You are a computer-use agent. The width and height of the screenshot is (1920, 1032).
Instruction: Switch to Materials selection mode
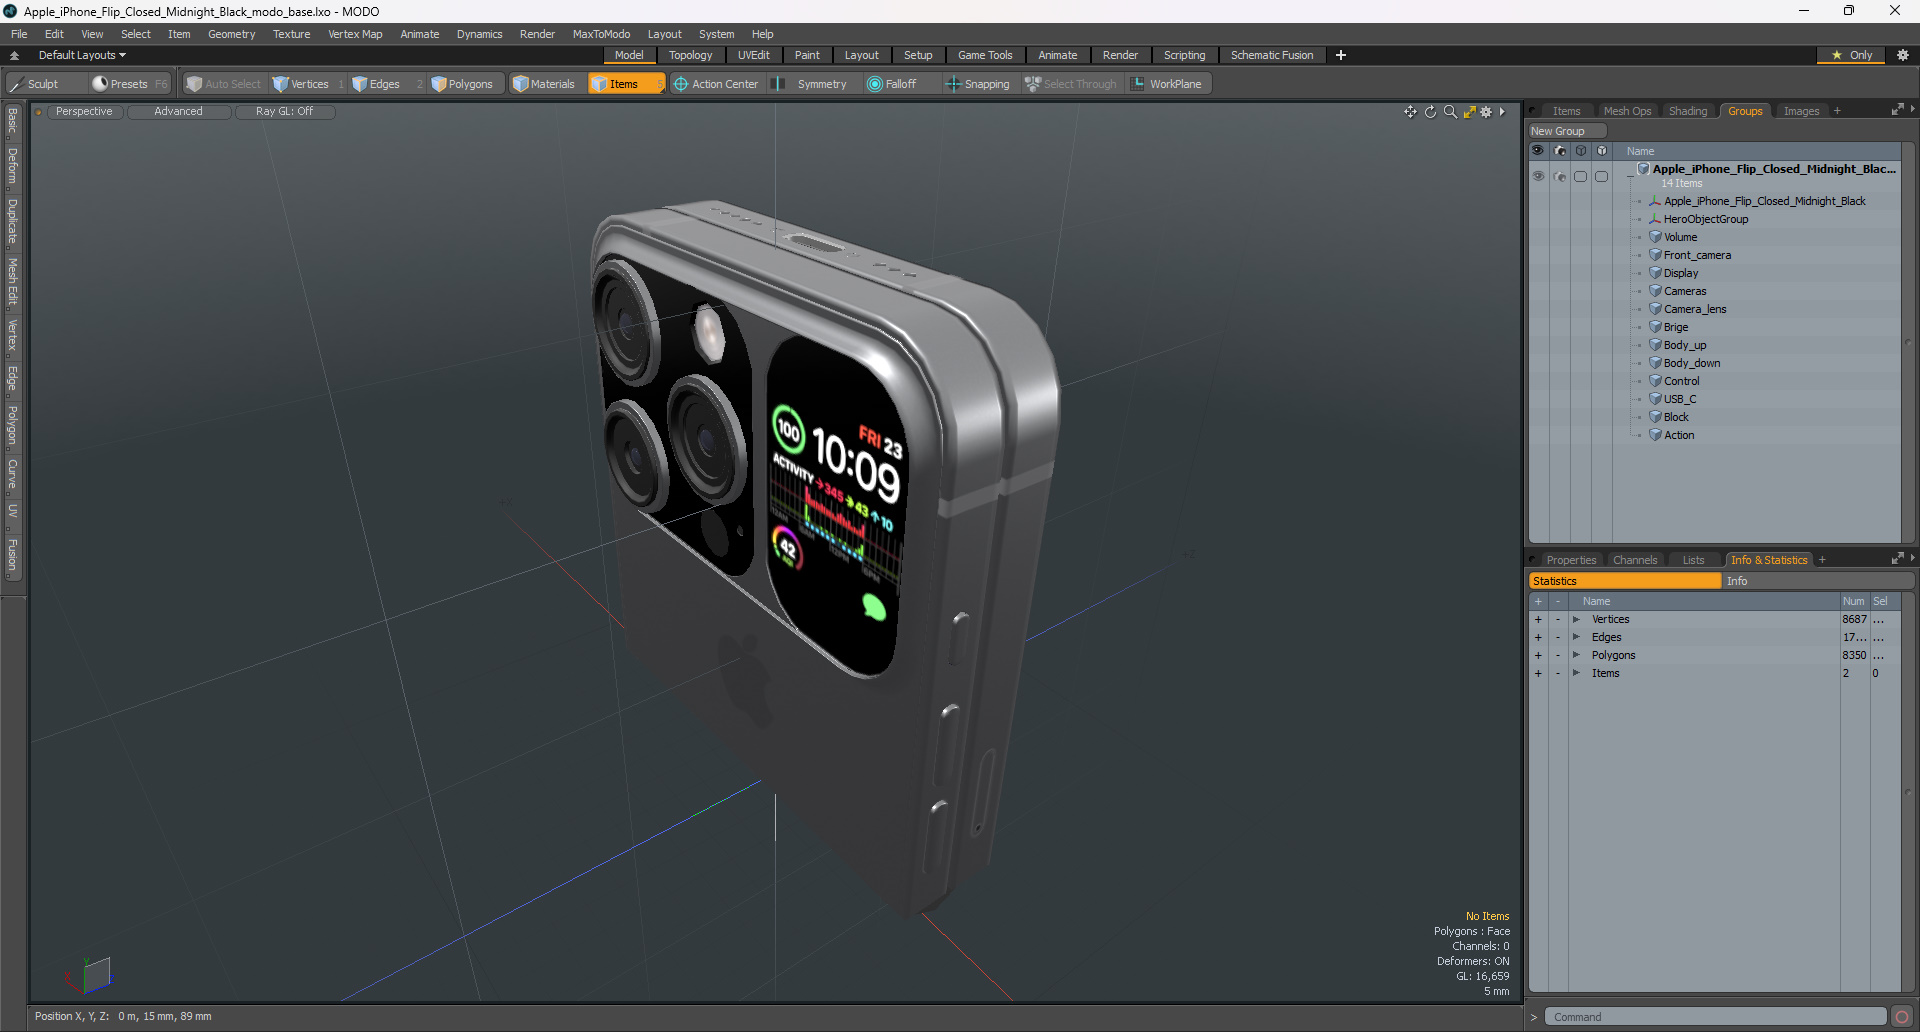tap(545, 84)
